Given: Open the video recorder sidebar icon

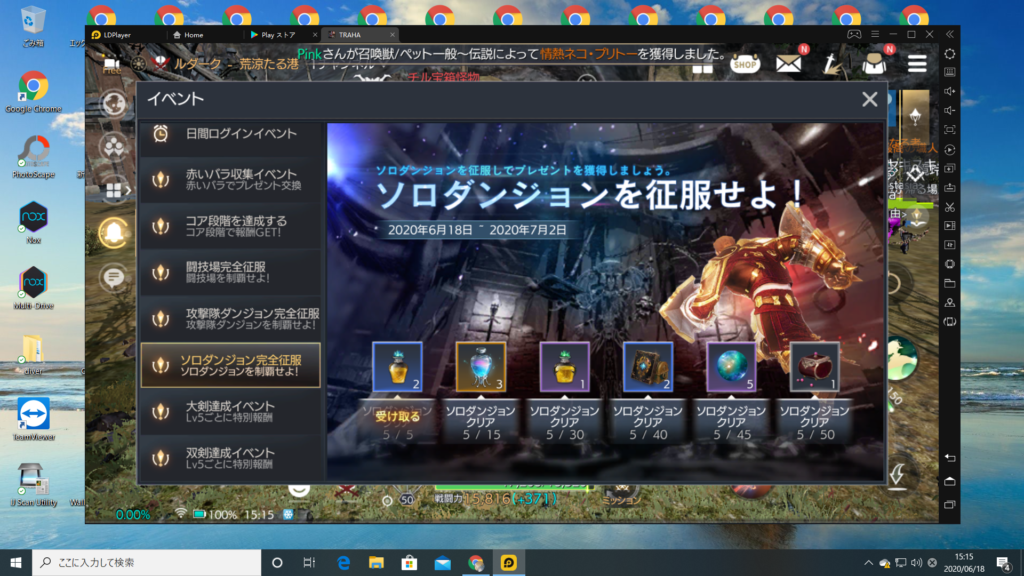Looking at the screenshot, I should 950,226.
